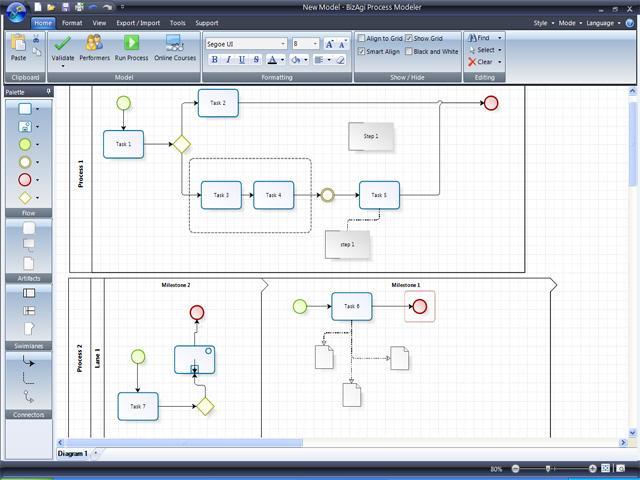Expand the text alignment dropdown arrow

329,60
